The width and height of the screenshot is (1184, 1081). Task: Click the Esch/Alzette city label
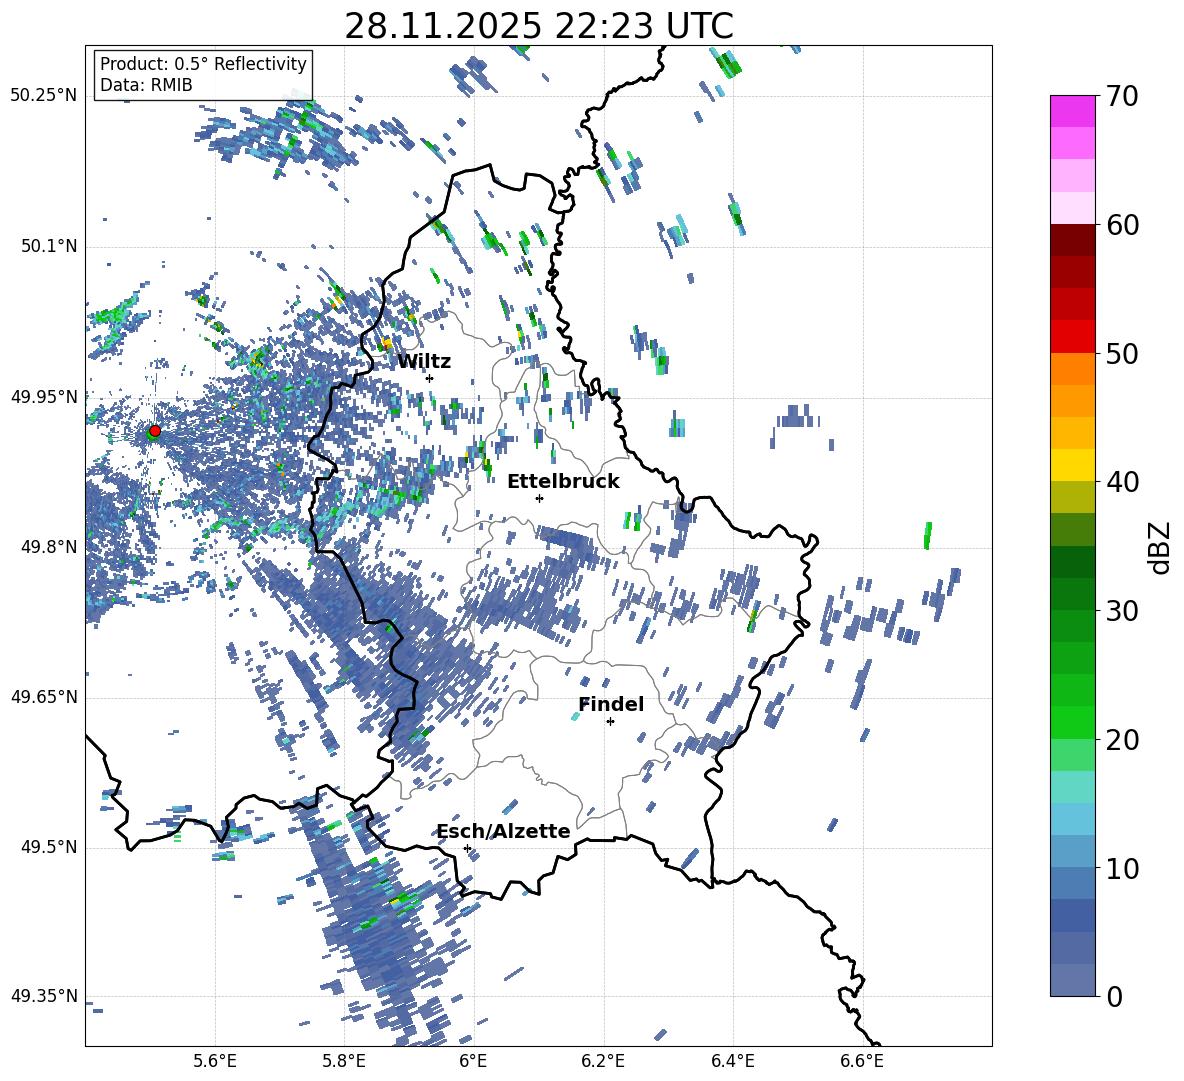coord(504,831)
